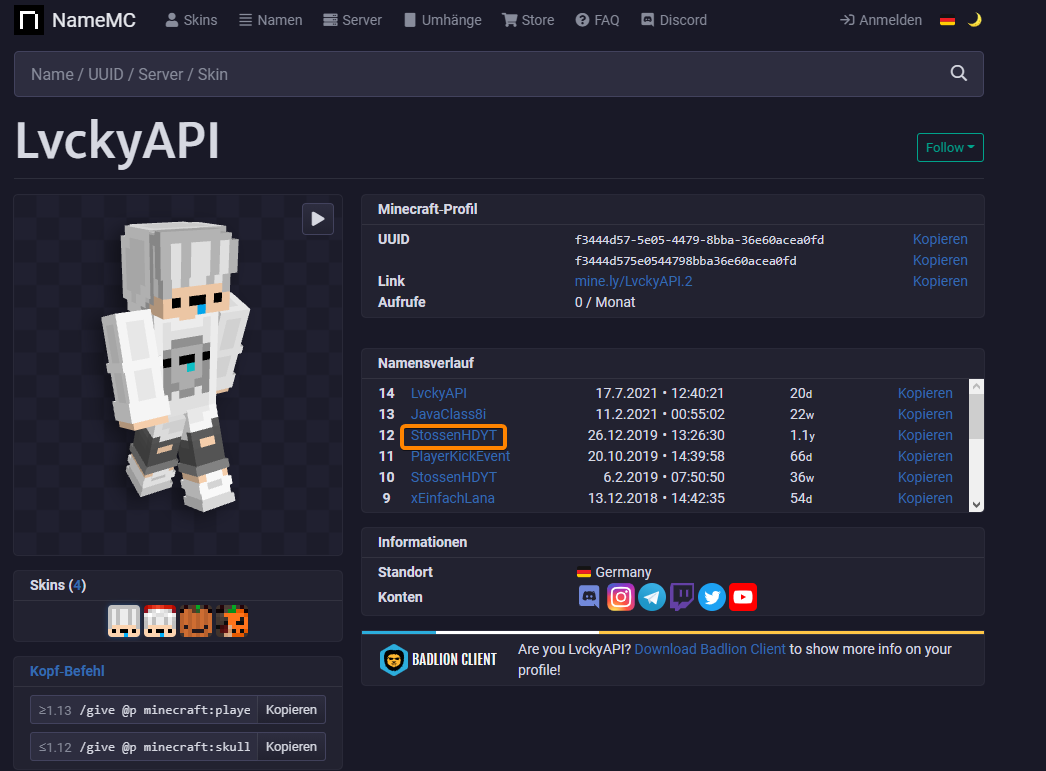Open the Twitch account icon
Screen dimensions: 1046x771
pos(682,597)
